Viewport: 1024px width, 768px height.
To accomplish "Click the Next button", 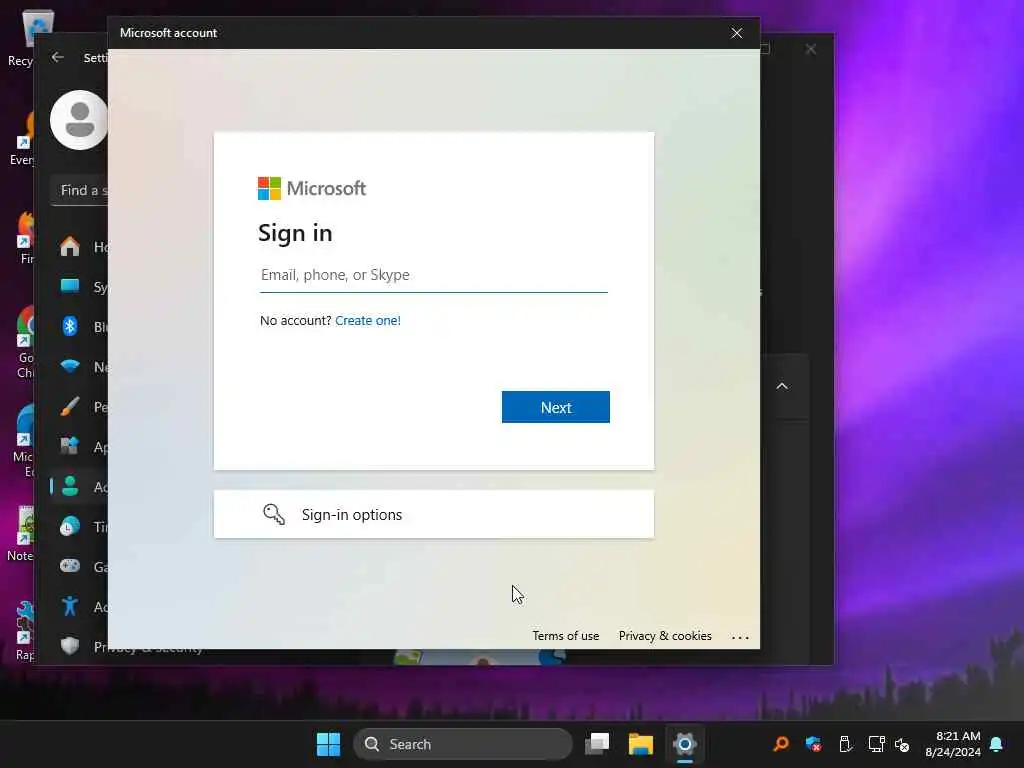I will (556, 407).
